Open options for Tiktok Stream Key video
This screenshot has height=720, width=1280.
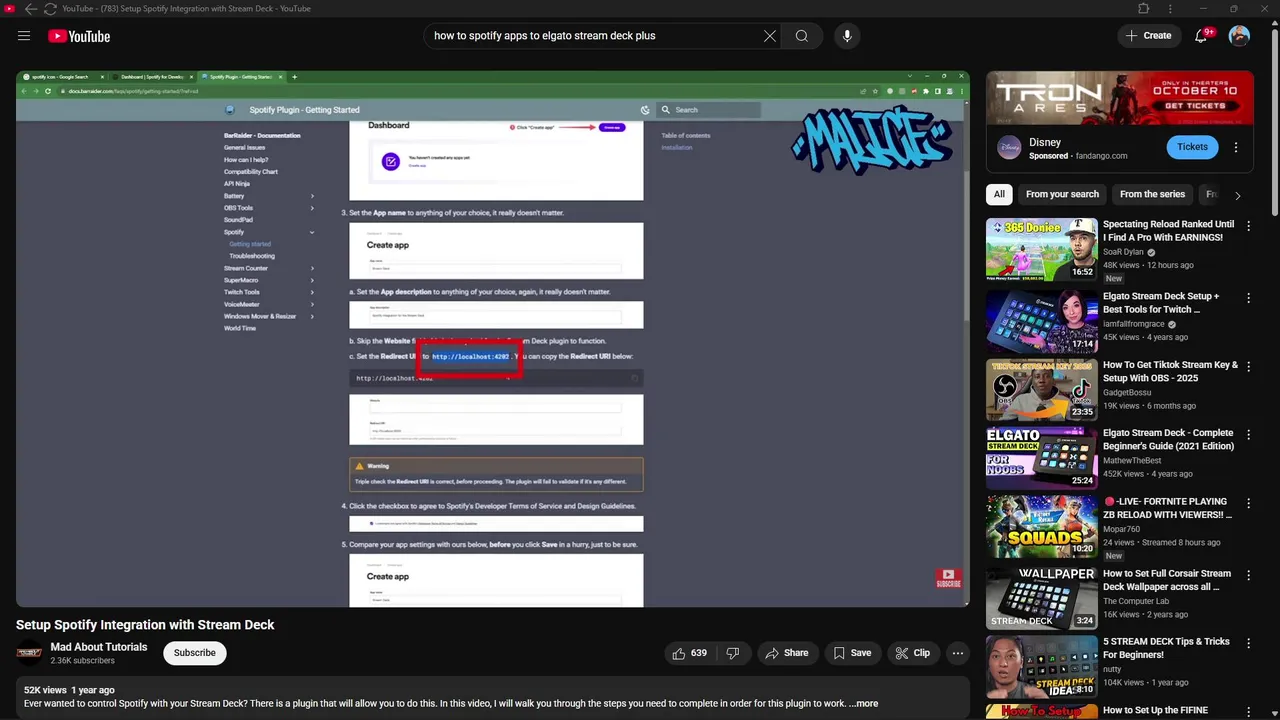1248,366
